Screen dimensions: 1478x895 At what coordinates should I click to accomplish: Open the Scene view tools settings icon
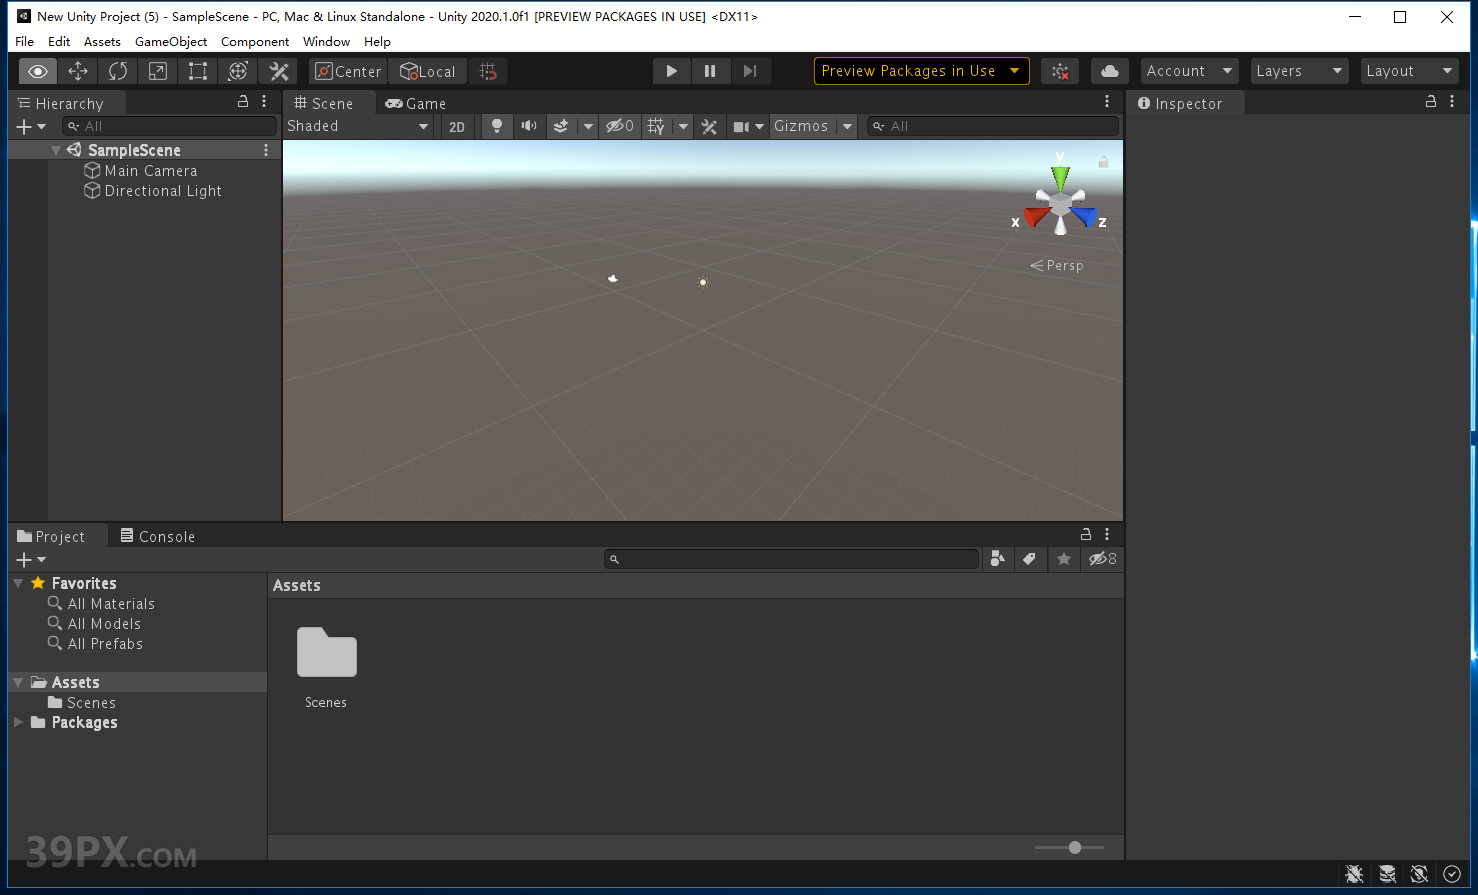pos(709,126)
